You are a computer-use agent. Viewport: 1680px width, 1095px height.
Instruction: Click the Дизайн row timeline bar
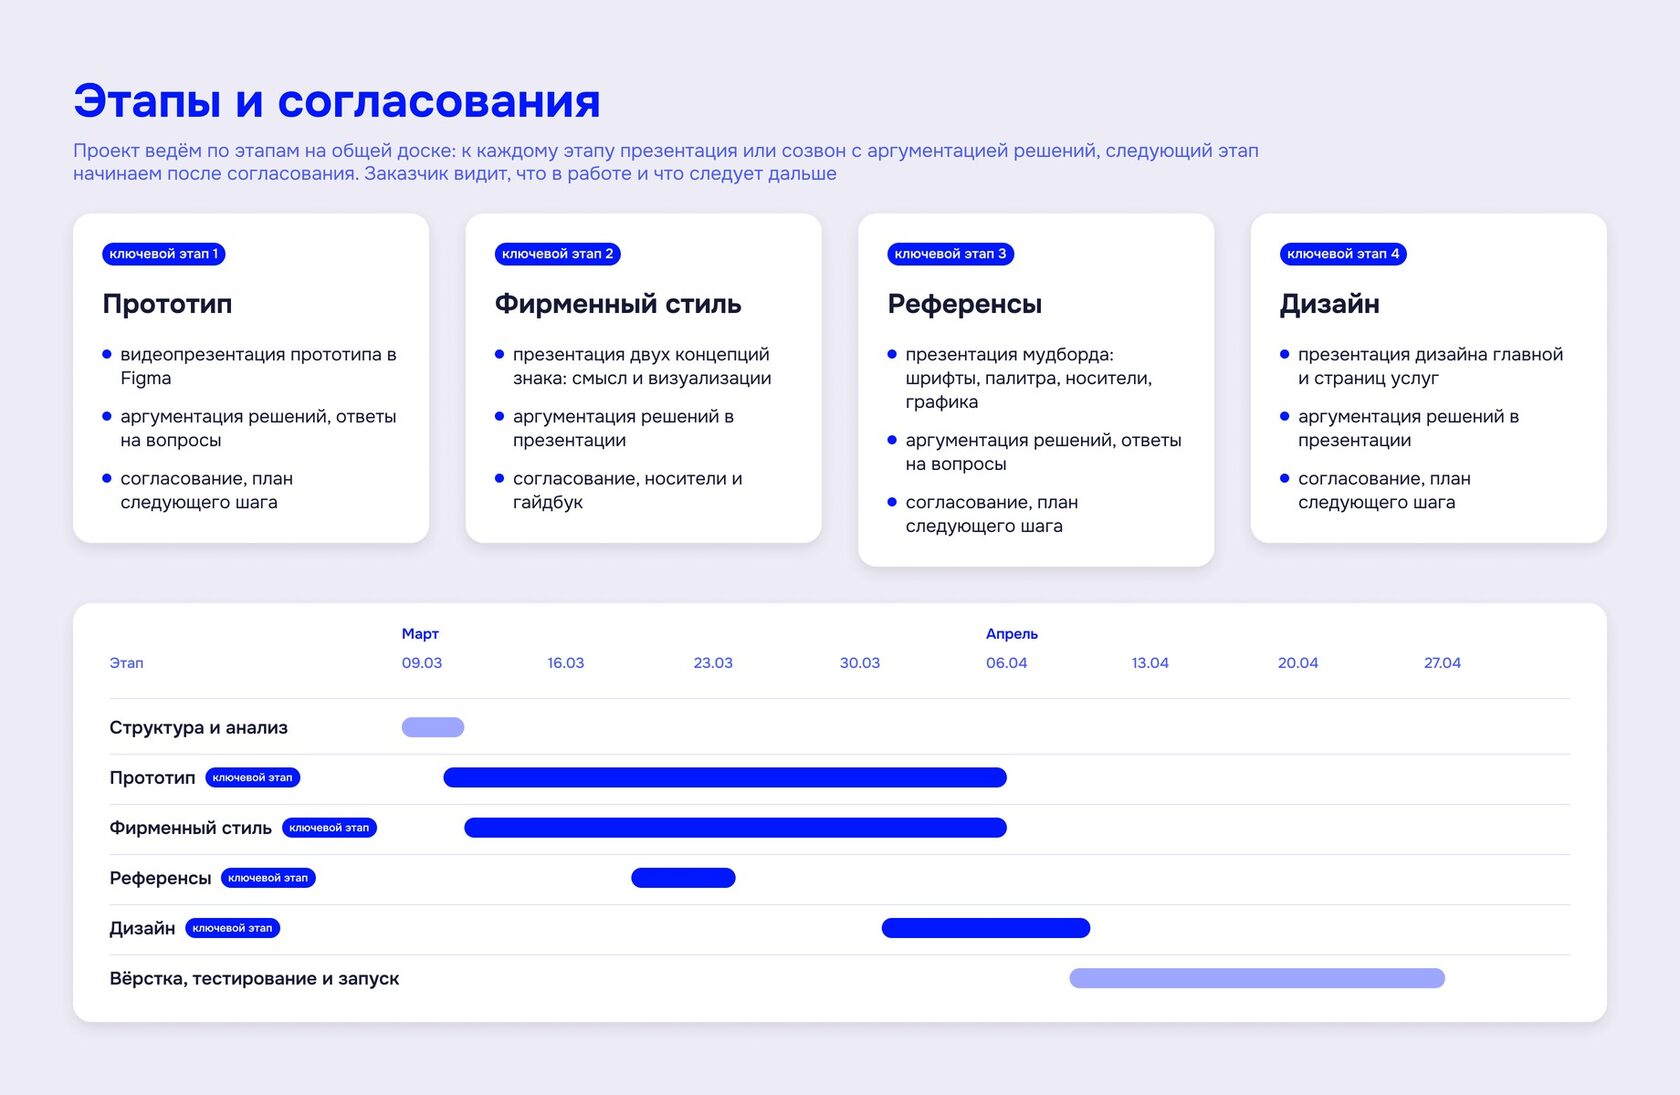(x=986, y=928)
